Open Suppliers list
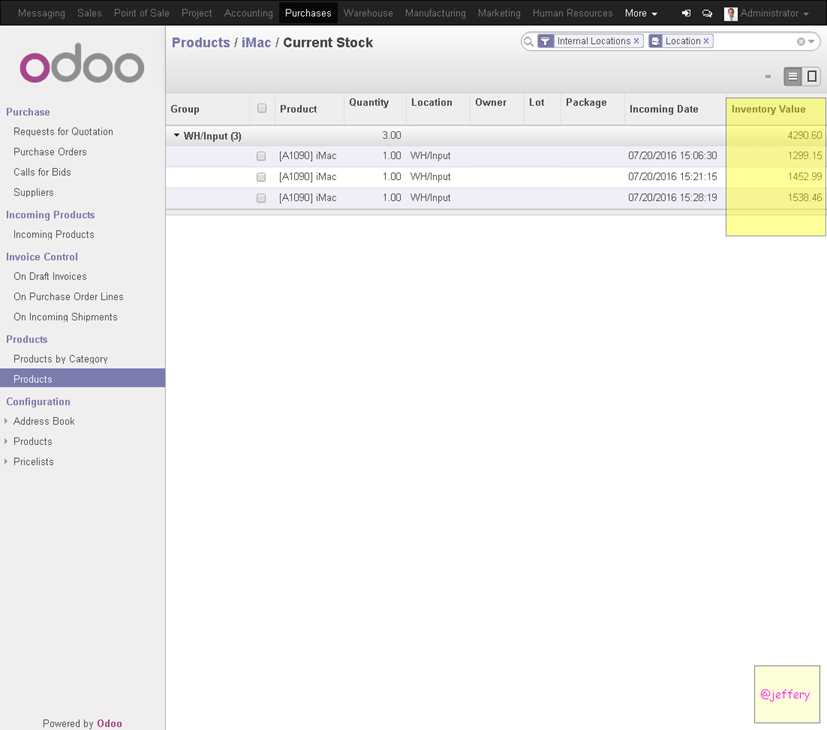This screenshot has height=730, width=827. coord(33,193)
